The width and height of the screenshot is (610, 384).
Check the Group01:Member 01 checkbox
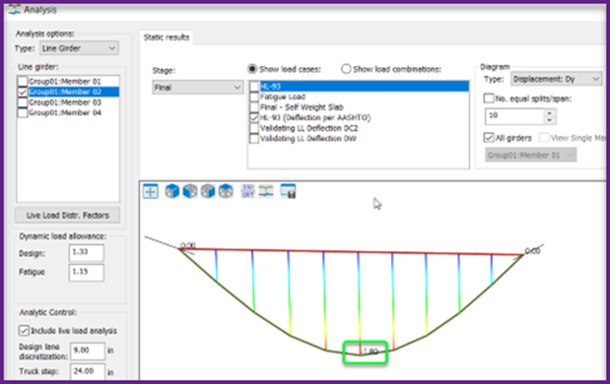coord(23,81)
